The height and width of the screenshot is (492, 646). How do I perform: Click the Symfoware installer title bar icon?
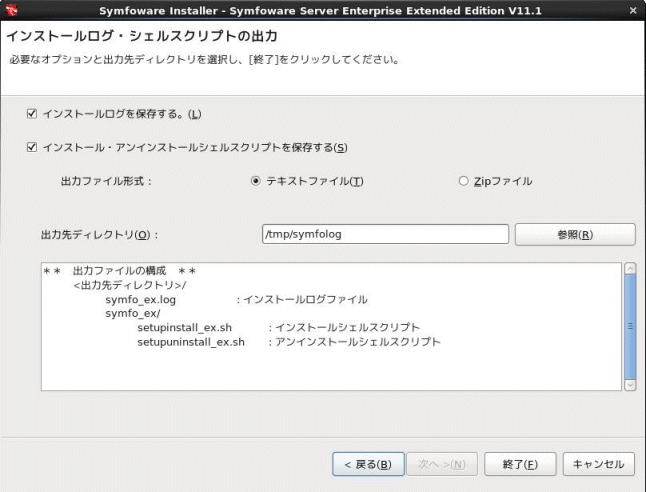(11, 10)
